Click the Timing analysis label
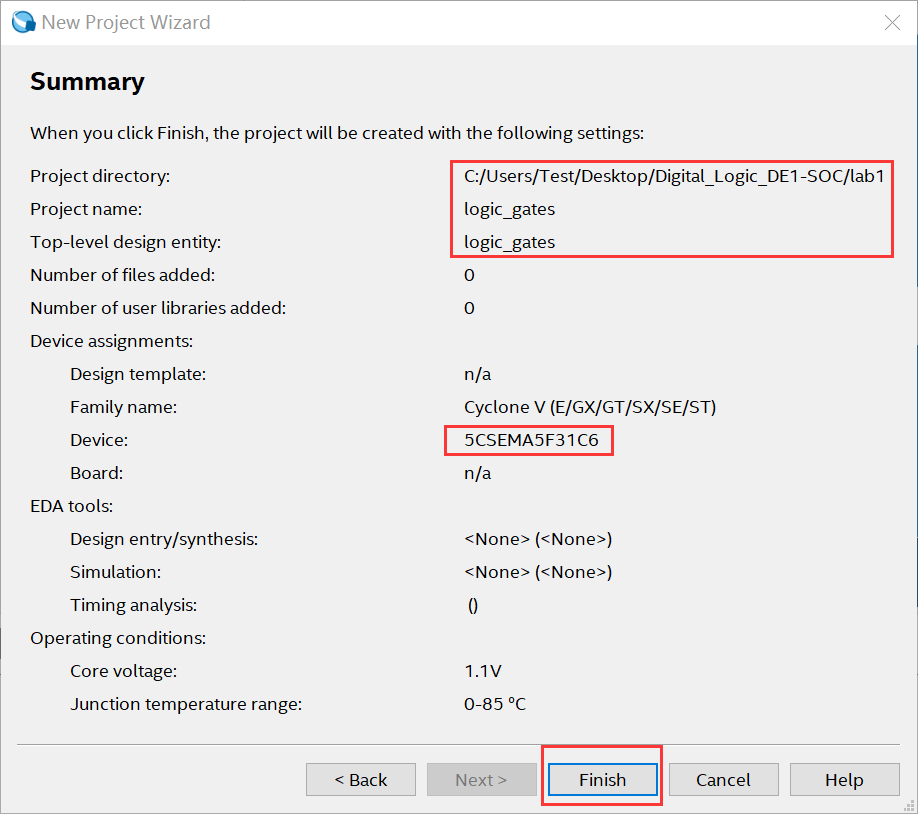The image size is (918, 814). [x=133, y=605]
